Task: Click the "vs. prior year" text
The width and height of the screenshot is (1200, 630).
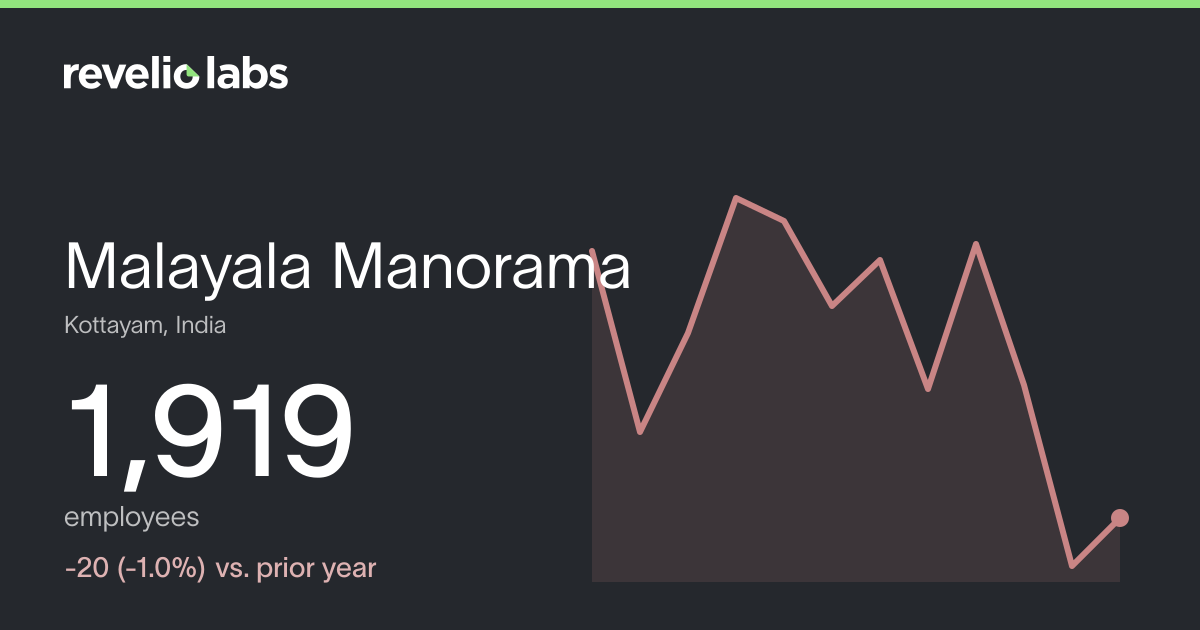Action: (296, 569)
